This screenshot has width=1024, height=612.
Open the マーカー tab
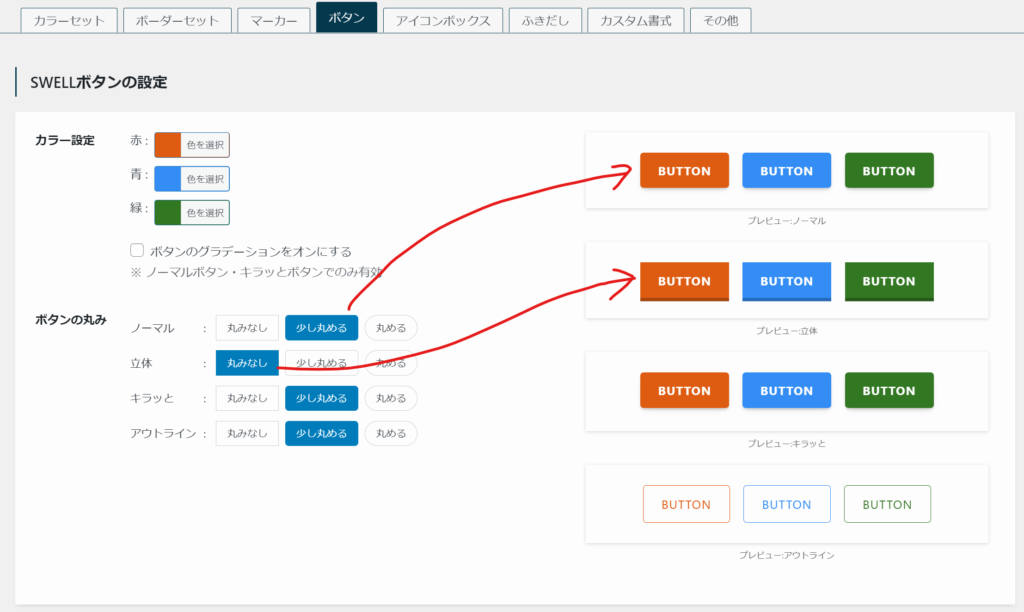coord(273,20)
